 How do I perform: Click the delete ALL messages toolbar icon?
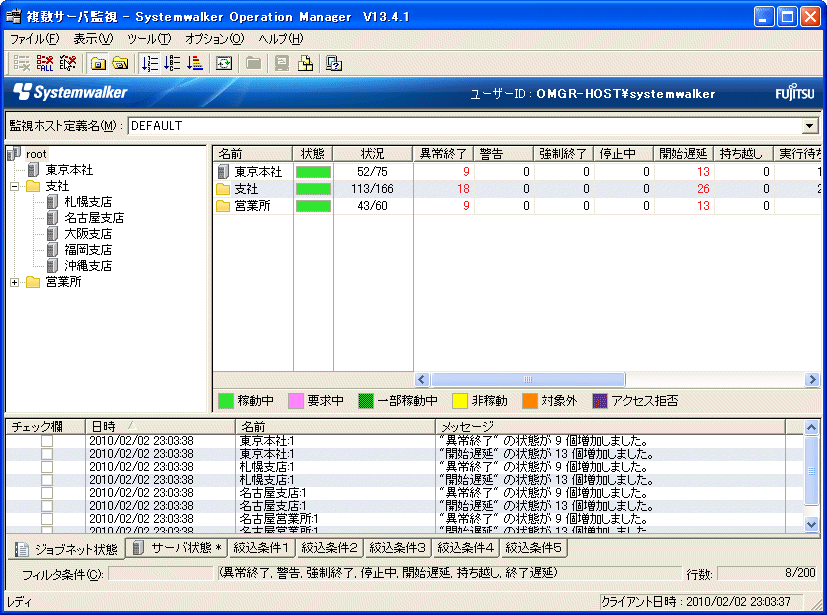(45, 63)
